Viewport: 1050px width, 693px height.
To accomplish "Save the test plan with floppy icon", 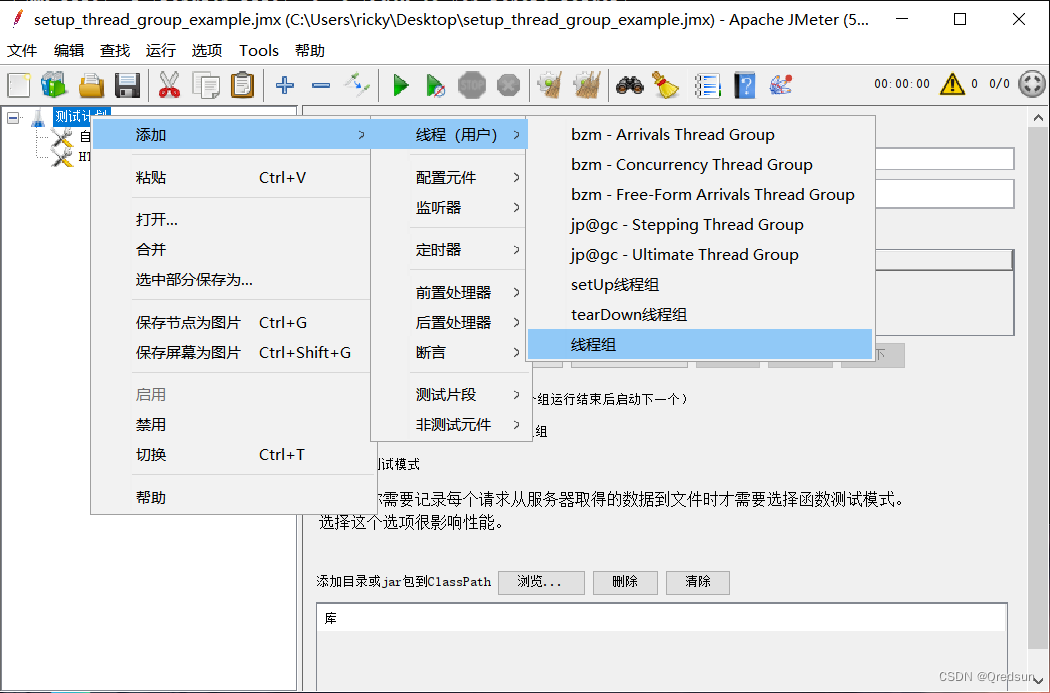I will click(127, 85).
